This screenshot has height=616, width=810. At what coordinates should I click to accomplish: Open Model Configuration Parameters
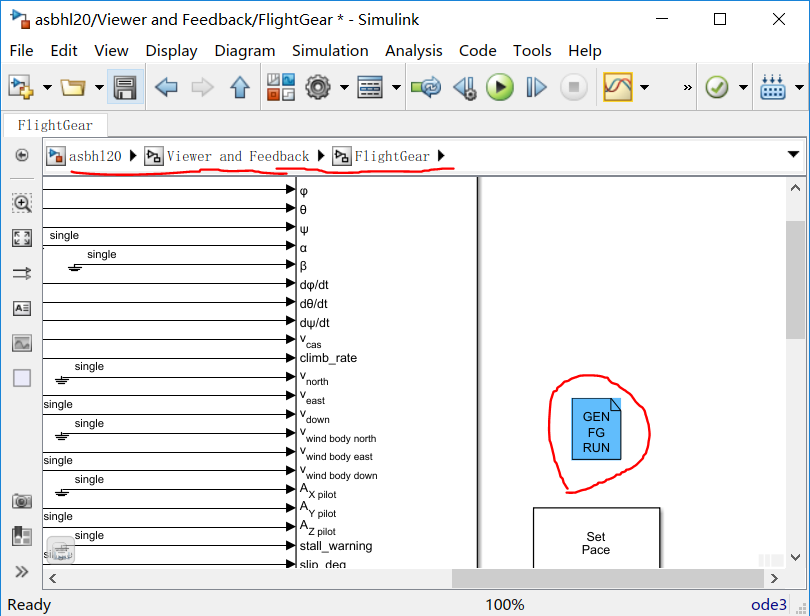(316, 87)
